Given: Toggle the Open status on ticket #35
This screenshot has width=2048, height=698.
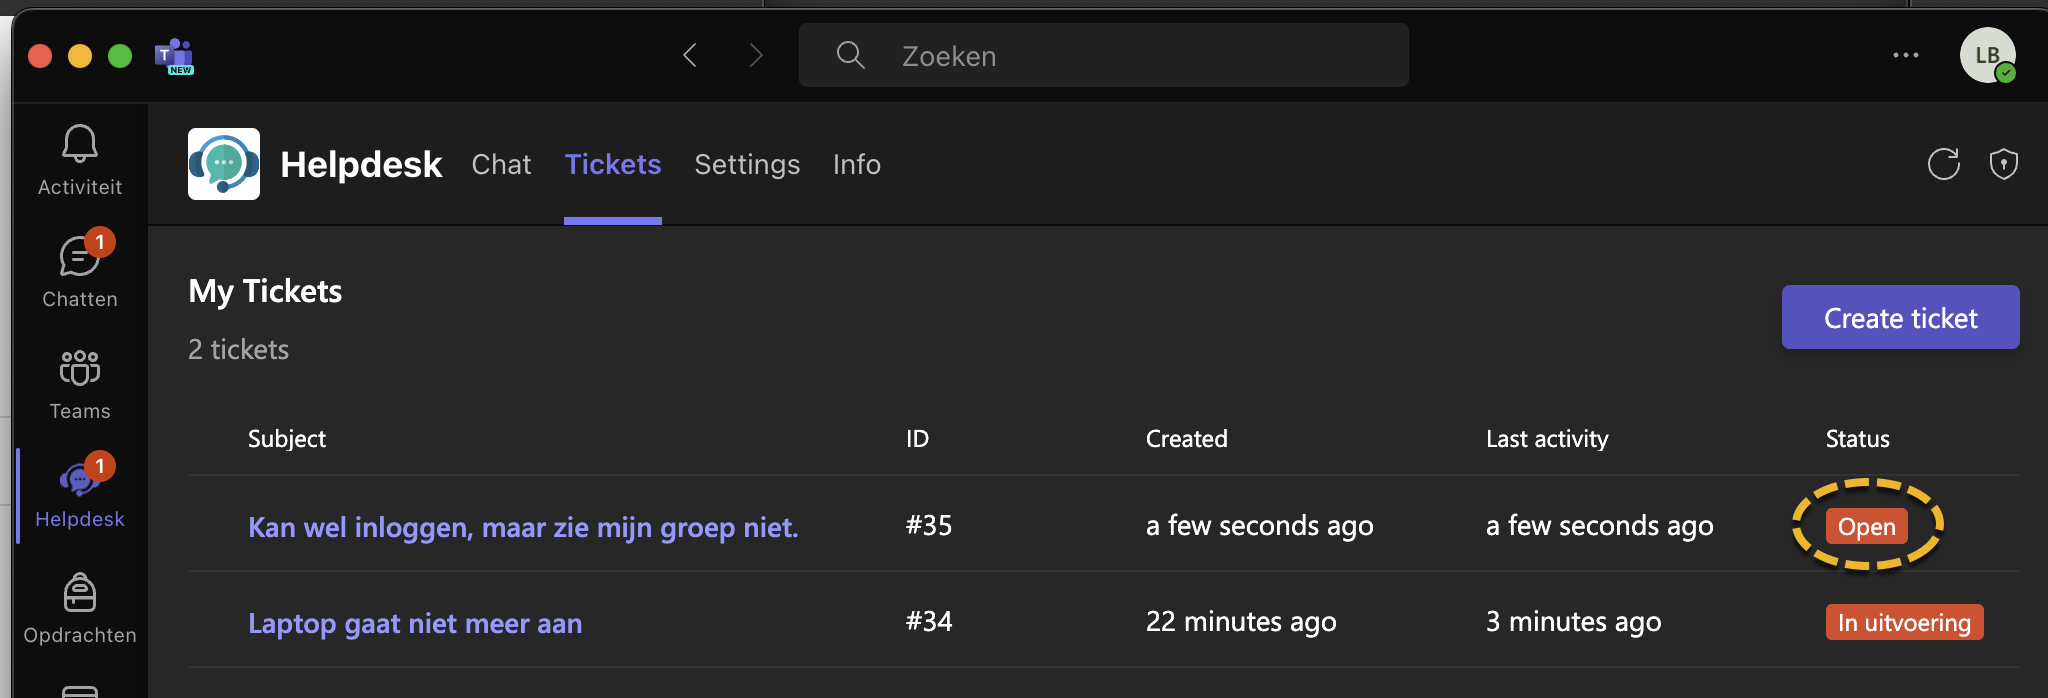Looking at the screenshot, I should tap(1866, 525).
